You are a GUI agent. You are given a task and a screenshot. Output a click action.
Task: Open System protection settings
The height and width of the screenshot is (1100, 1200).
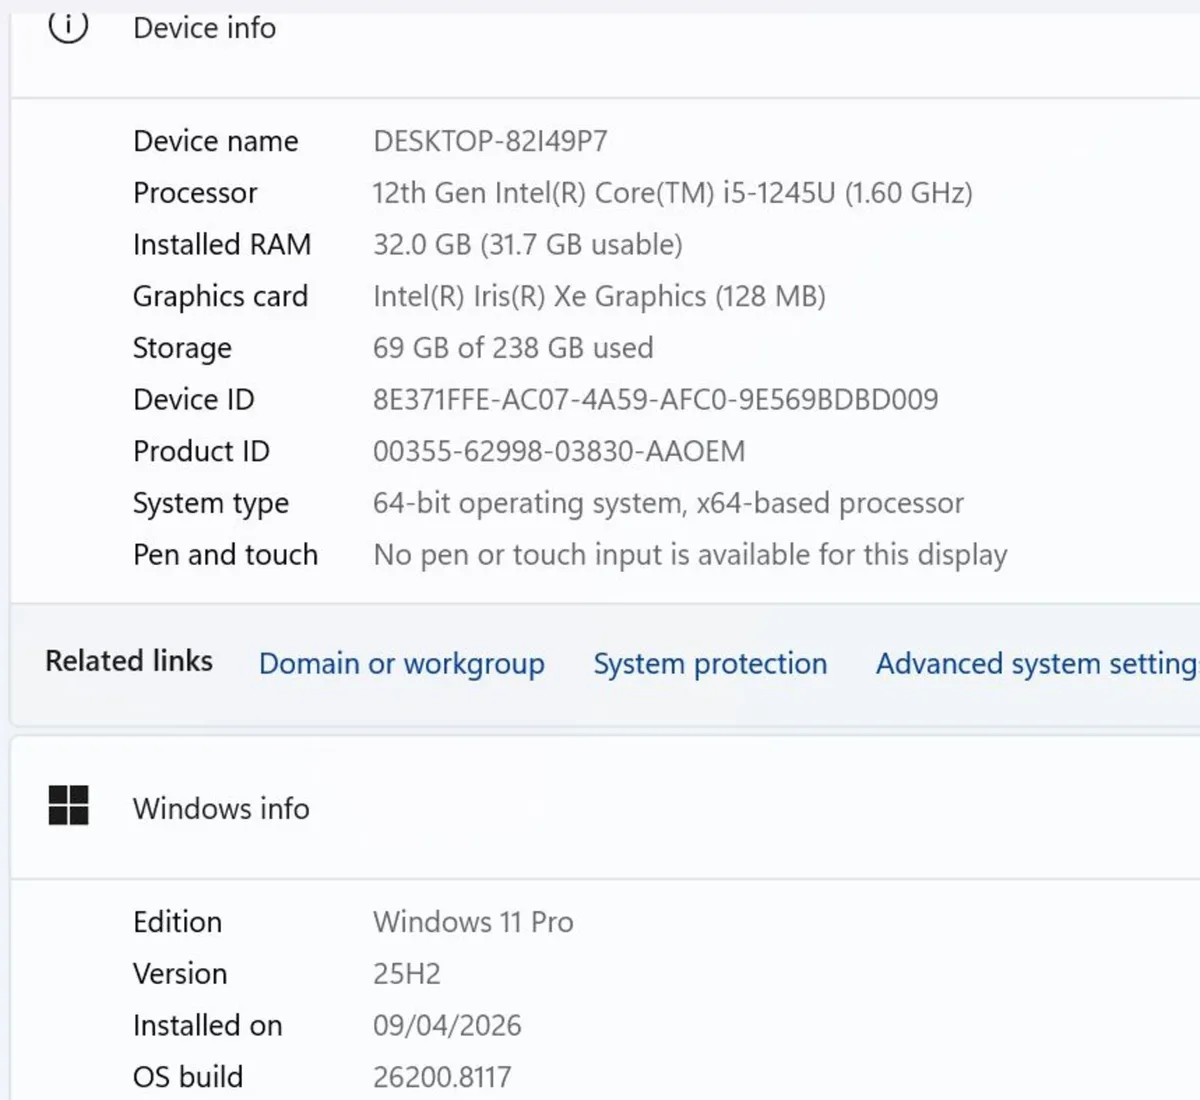(710, 663)
